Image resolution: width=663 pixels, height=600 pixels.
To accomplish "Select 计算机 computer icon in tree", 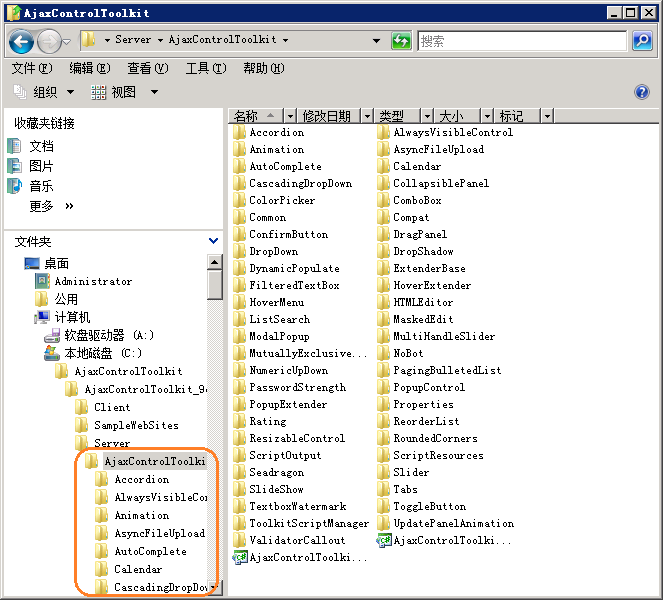I will pyautogui.click(x=42, y=317).
